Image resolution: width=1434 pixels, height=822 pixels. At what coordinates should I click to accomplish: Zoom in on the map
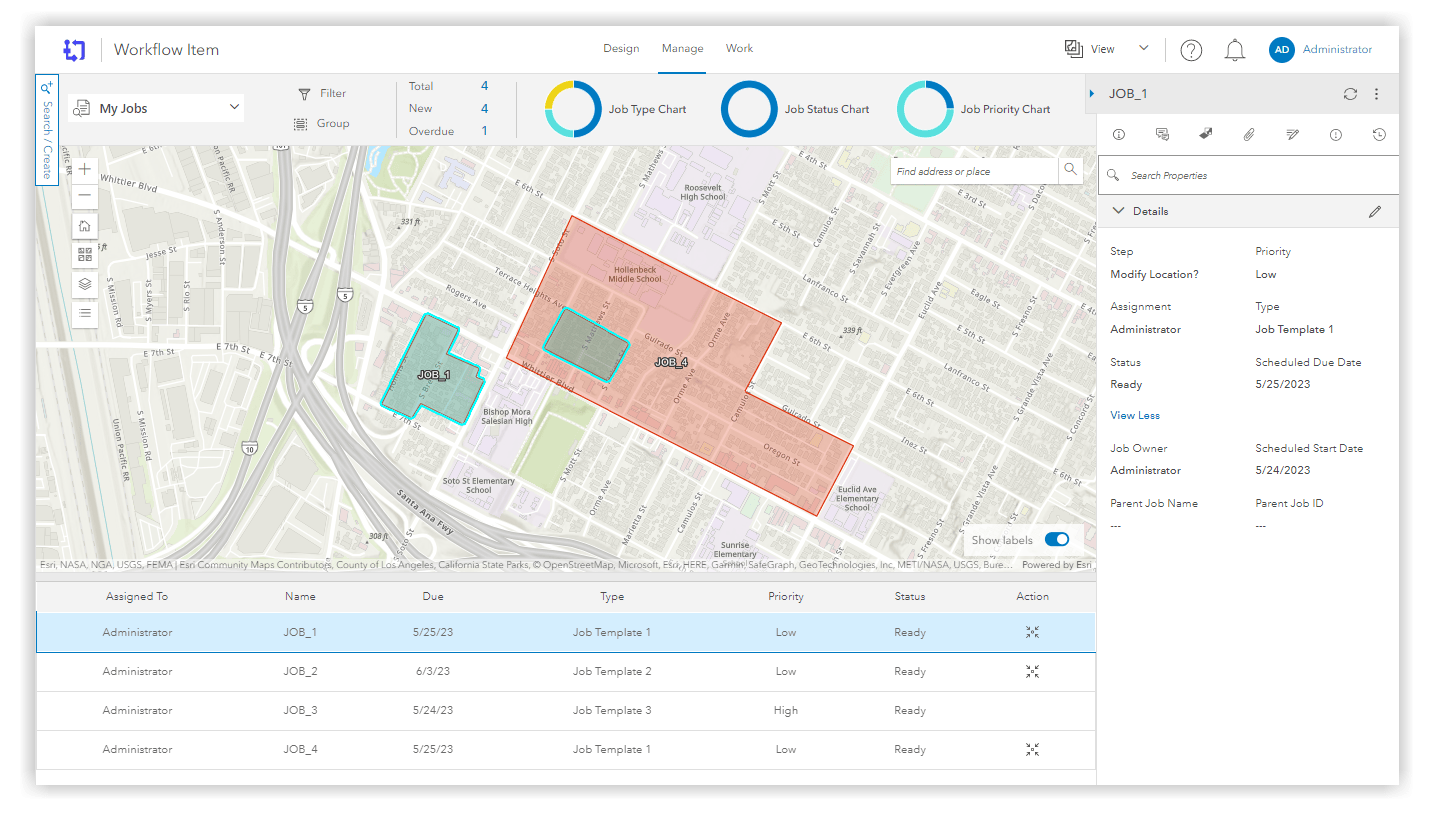(85, 169)
